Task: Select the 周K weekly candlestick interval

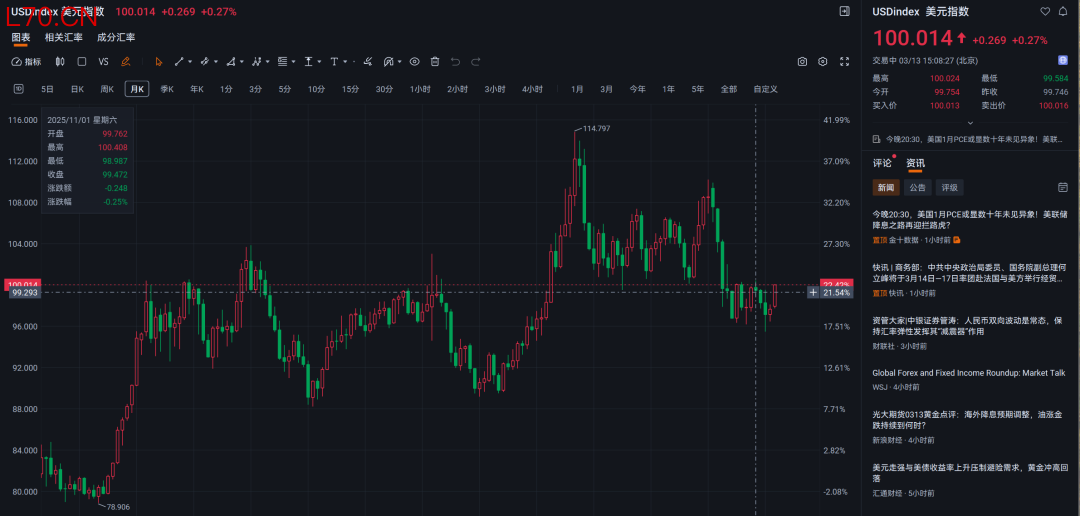Action: 107,89
